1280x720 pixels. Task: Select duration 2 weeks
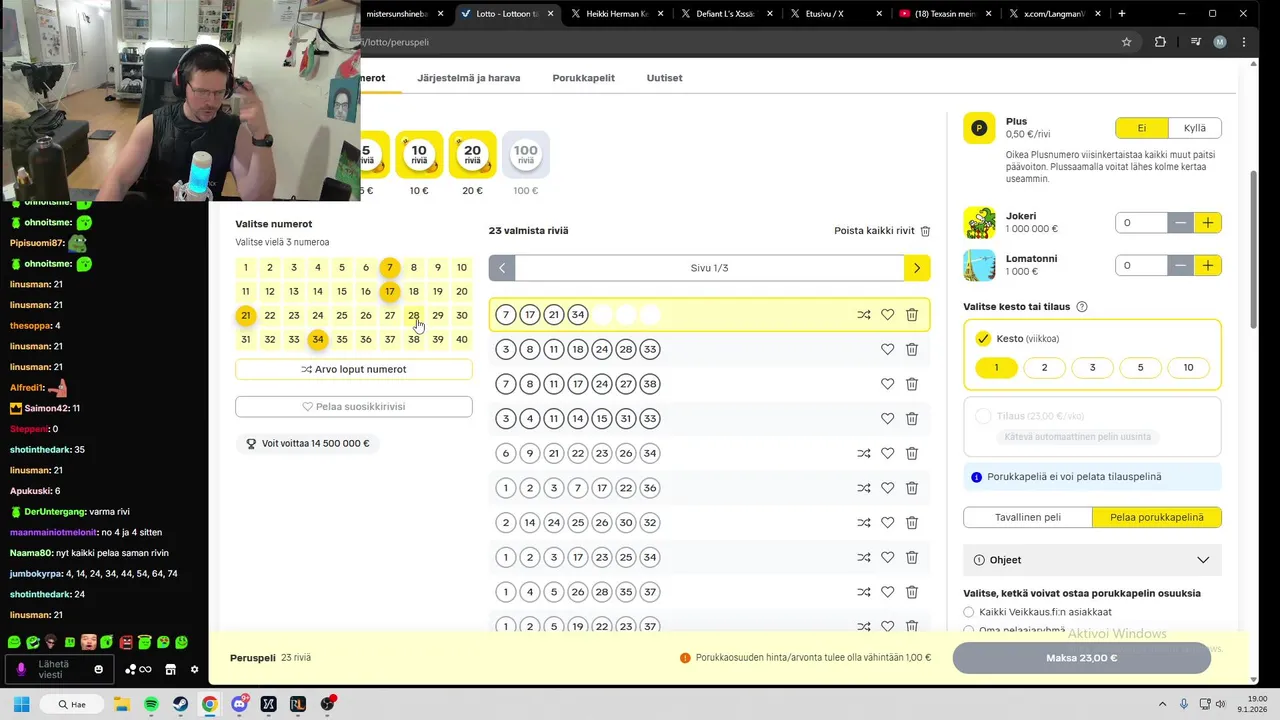(1044, 368)
